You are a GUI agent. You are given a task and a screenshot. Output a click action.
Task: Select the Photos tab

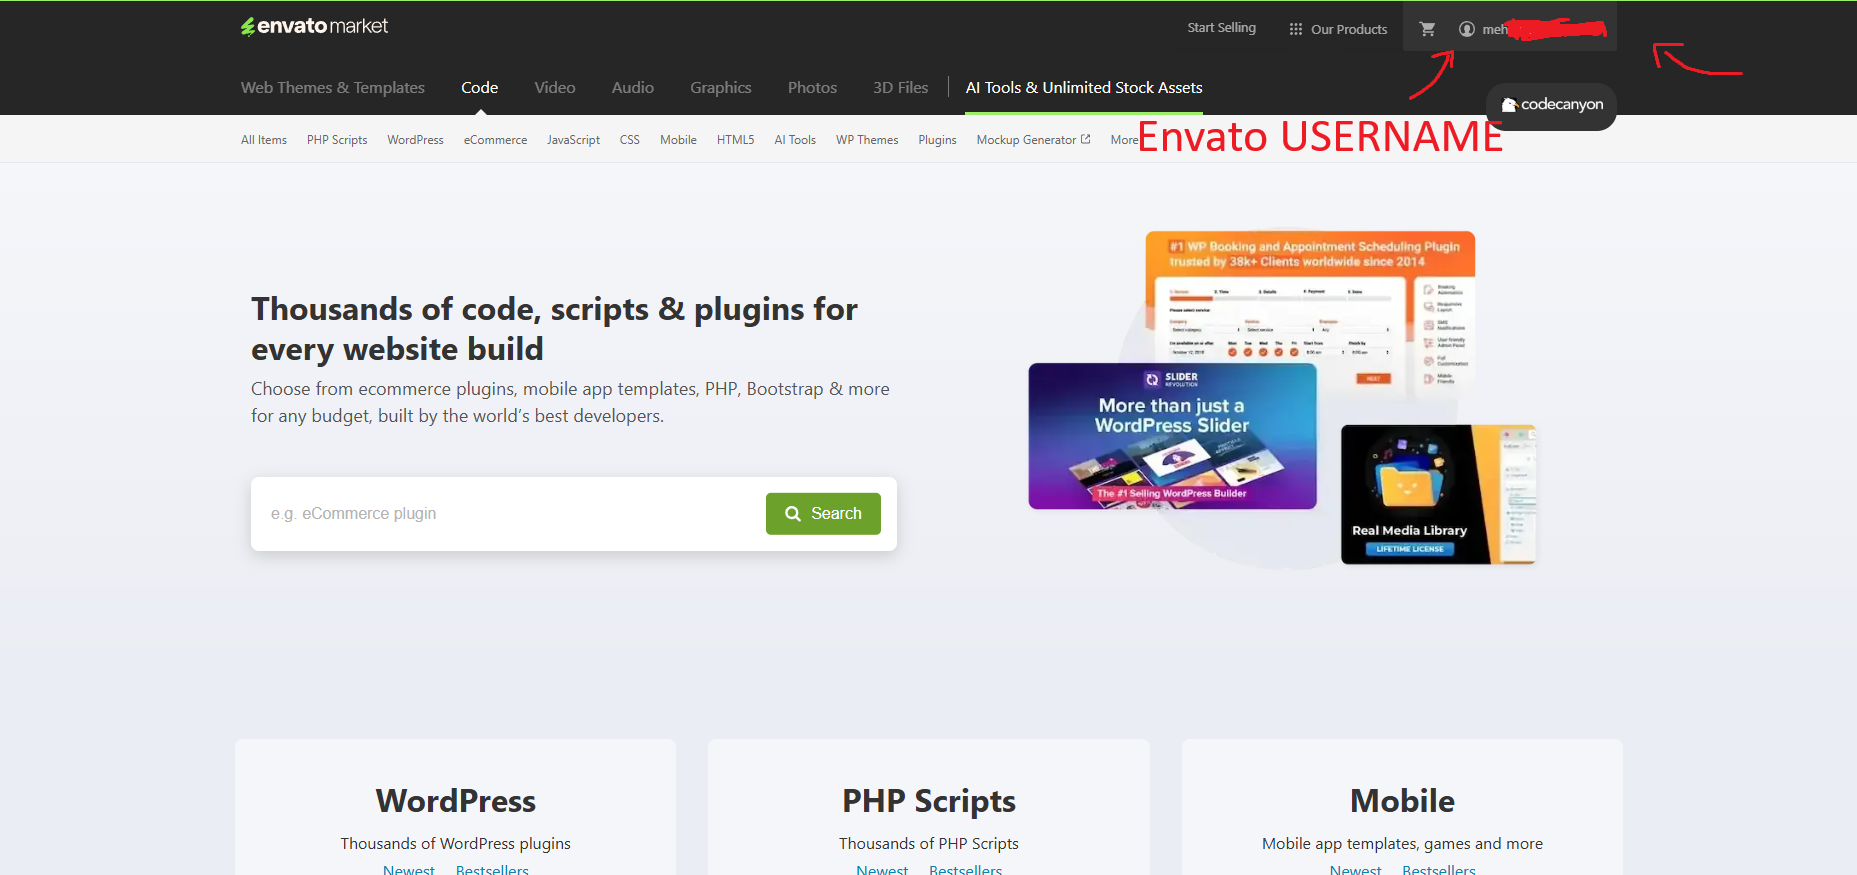(812, 87)
